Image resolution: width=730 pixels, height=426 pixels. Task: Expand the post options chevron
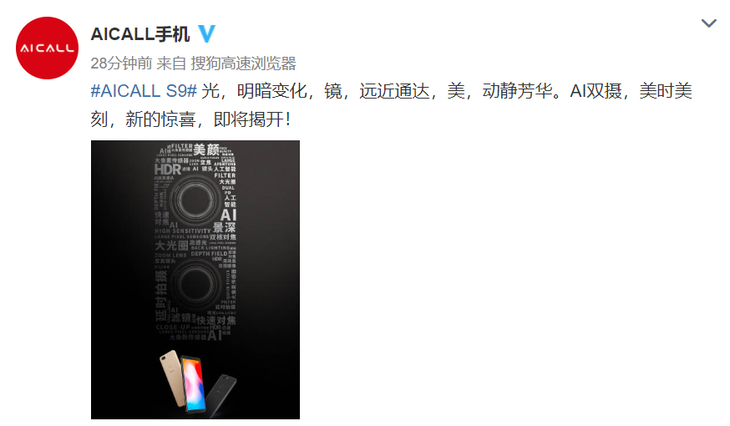point(709,23)
